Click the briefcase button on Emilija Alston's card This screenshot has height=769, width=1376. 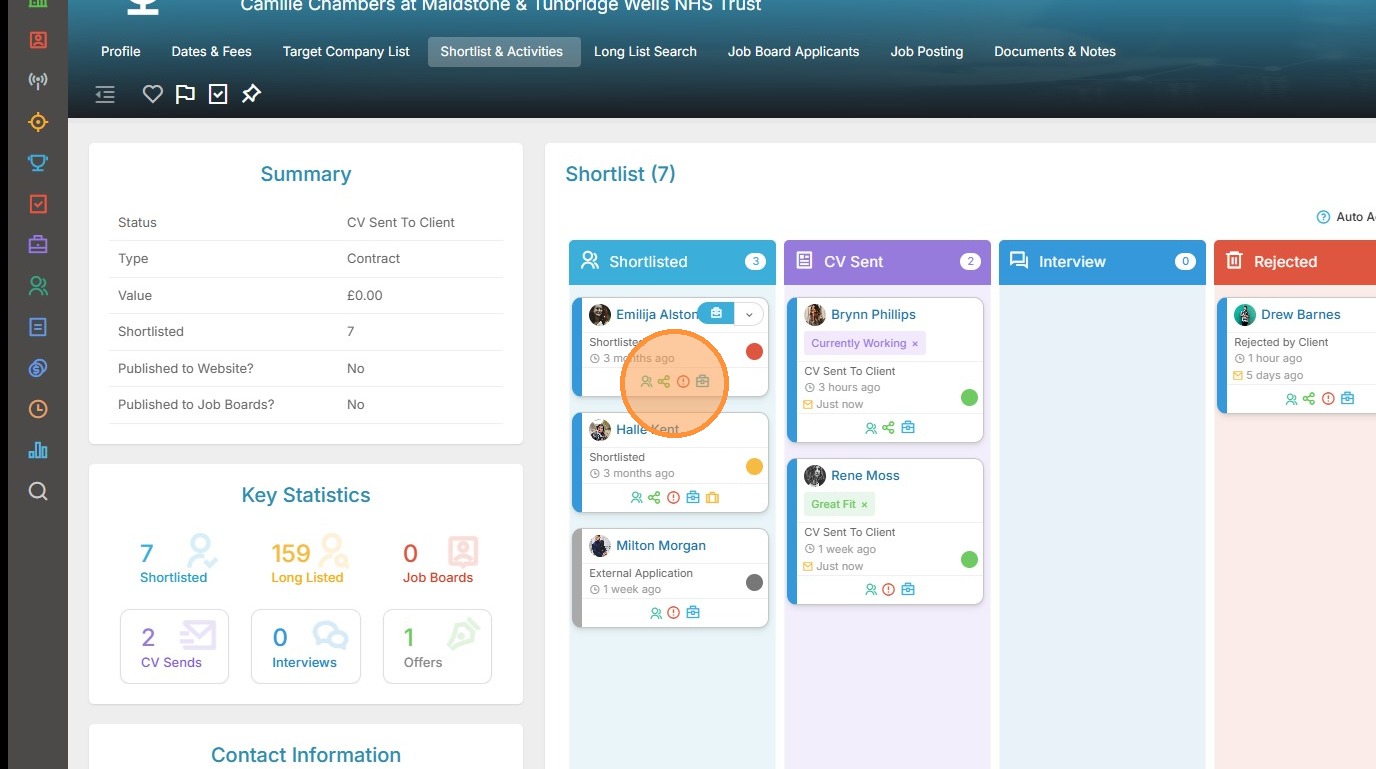point(716,314)
